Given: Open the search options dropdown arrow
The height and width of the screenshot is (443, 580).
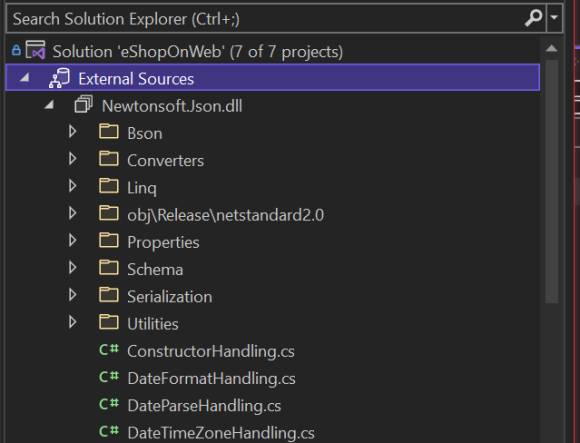Looking at the screenshot, I should tap(554, 17).
